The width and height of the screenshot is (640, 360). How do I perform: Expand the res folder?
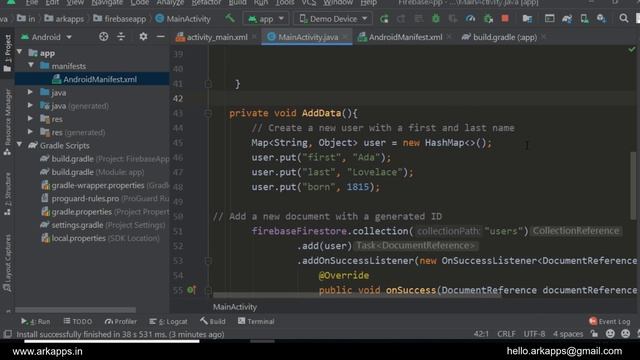coord(30,119)
